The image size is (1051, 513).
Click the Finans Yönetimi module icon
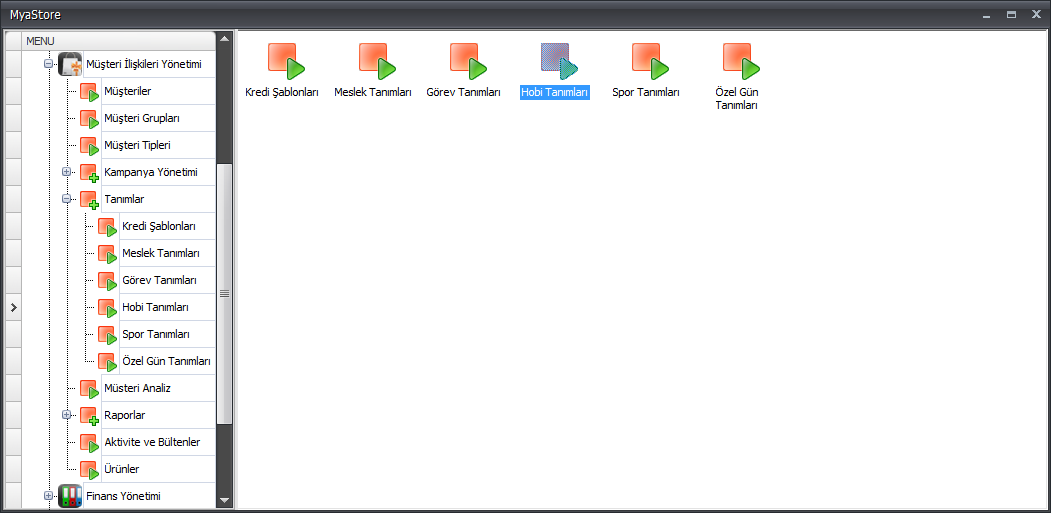[x=69, y=496]
